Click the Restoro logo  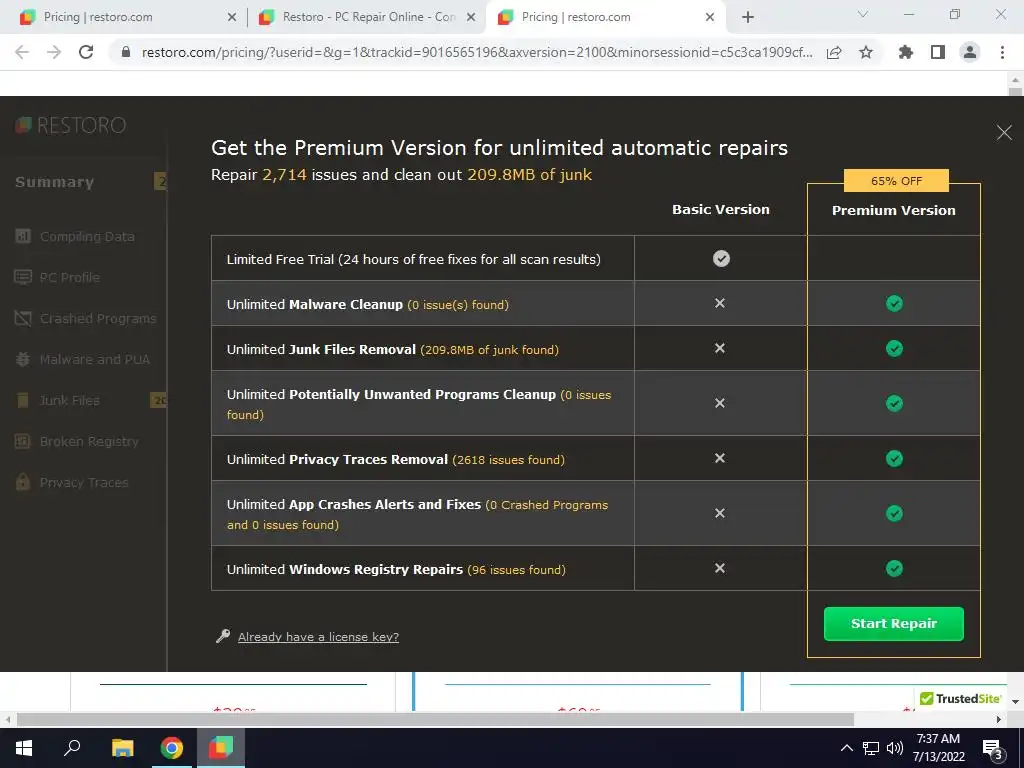tap(71, 125)
